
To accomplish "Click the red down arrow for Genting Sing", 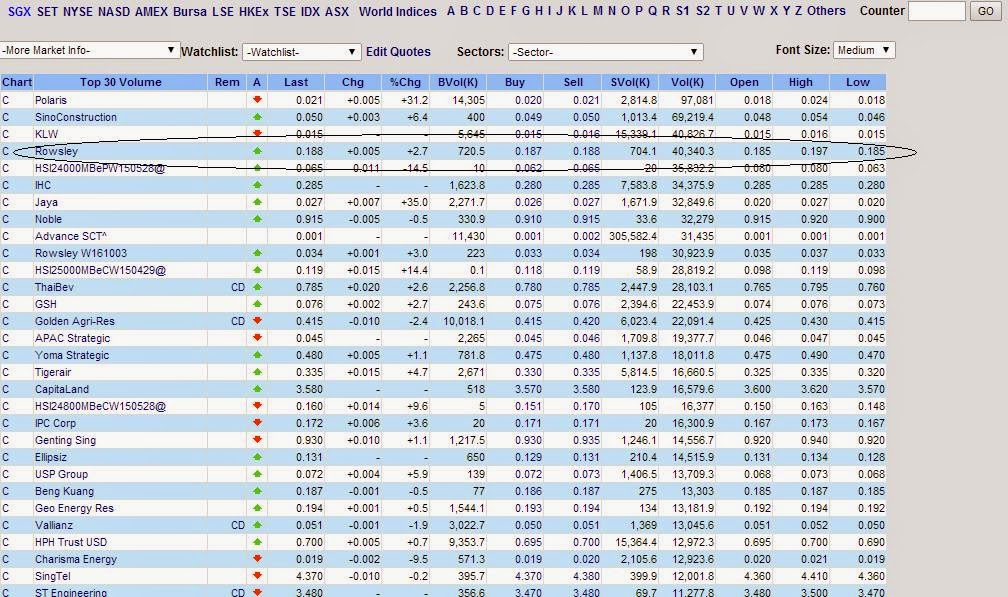I will pyautogui.click(x=257, y=440).
